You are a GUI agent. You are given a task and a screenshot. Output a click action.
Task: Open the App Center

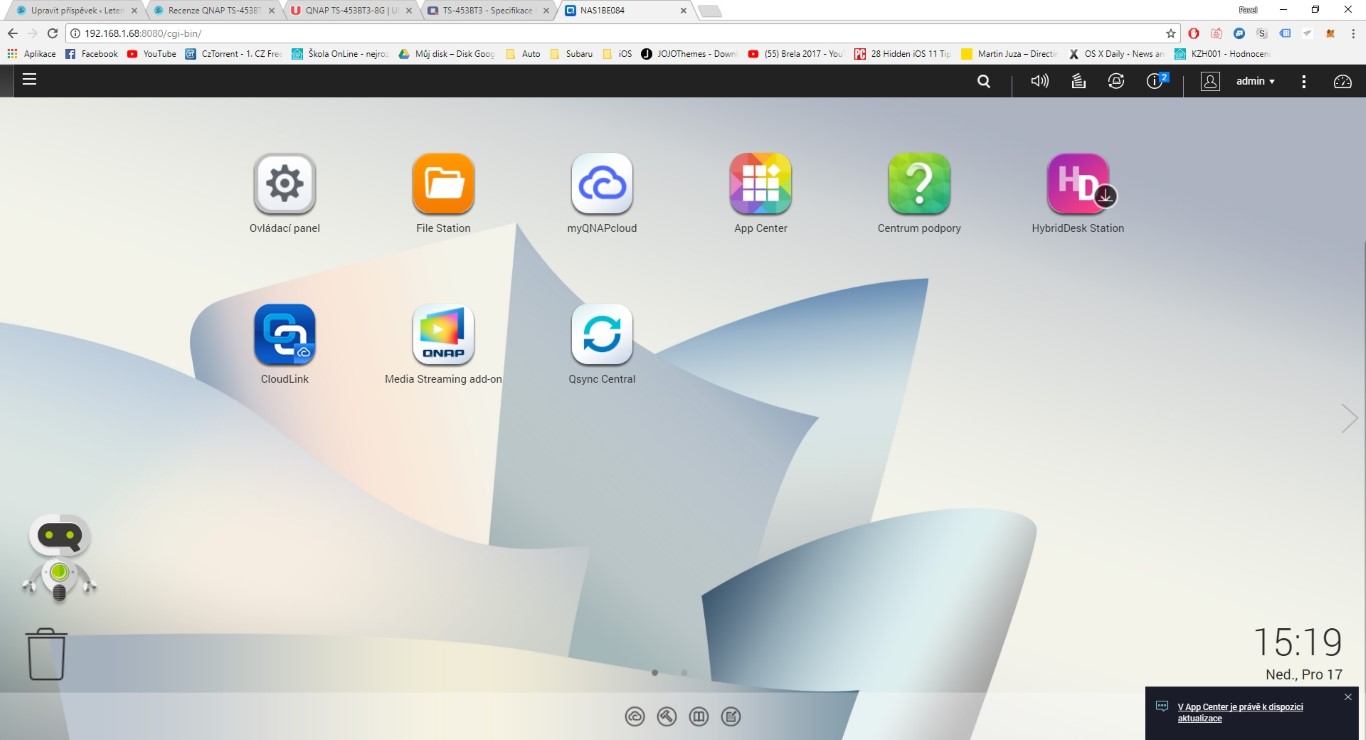click(760, 184)
